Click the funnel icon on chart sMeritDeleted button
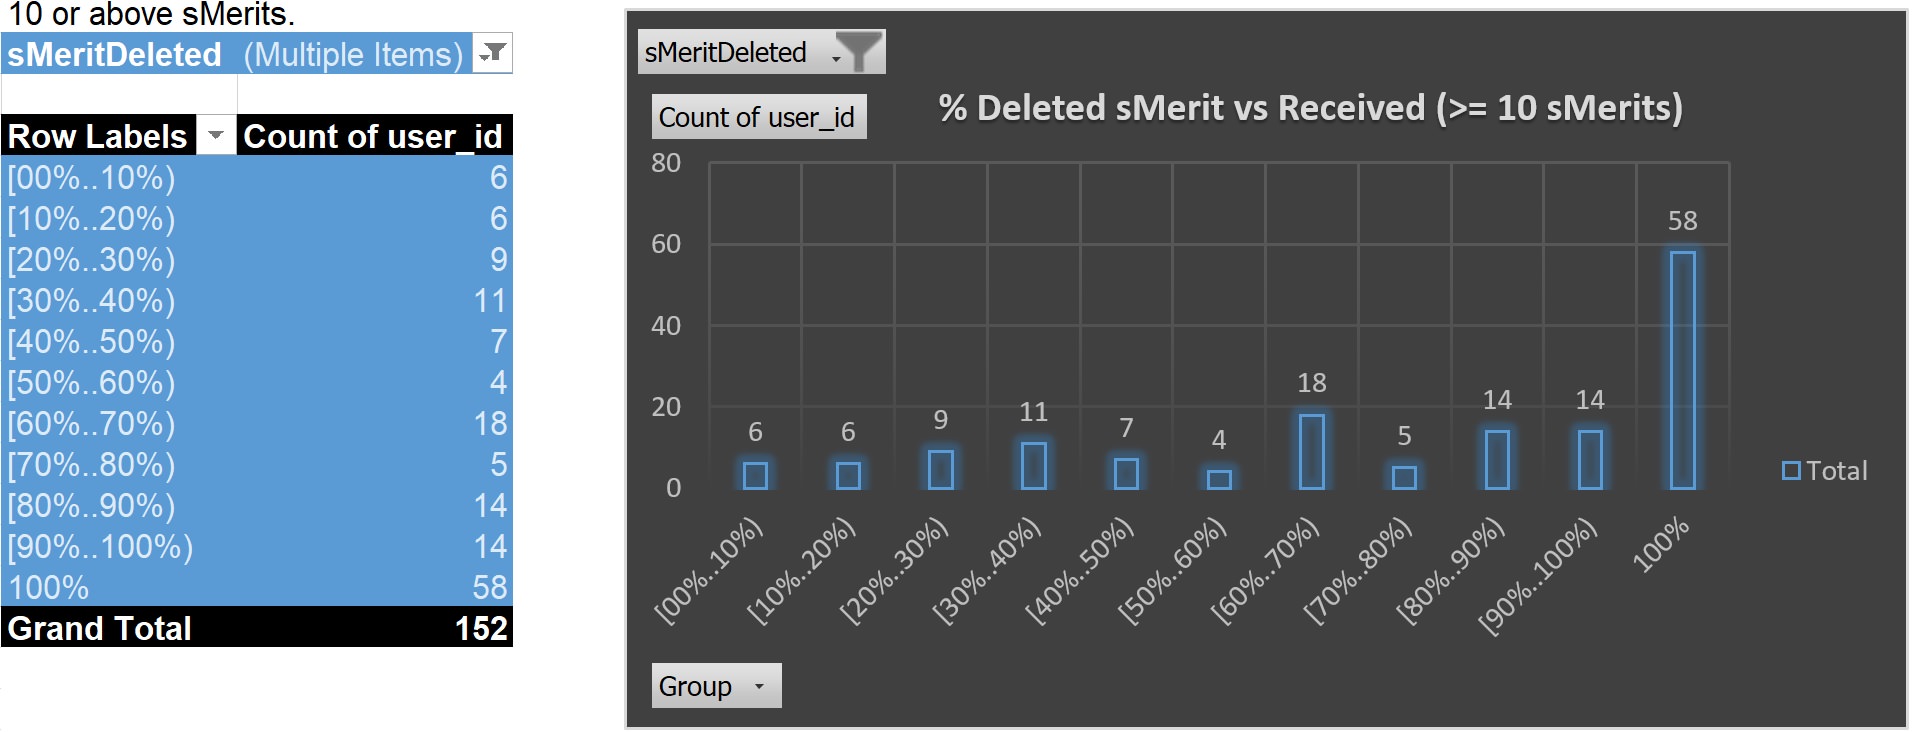This screenshot has height=732, width=1913. click(x=858, y=51)
